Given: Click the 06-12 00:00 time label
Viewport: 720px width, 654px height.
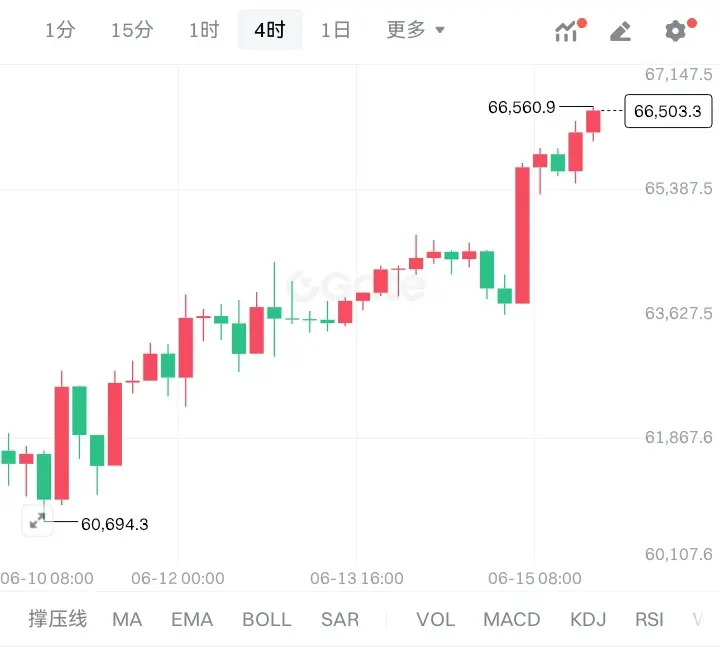Looking at the screenshot, I should 178,578.
